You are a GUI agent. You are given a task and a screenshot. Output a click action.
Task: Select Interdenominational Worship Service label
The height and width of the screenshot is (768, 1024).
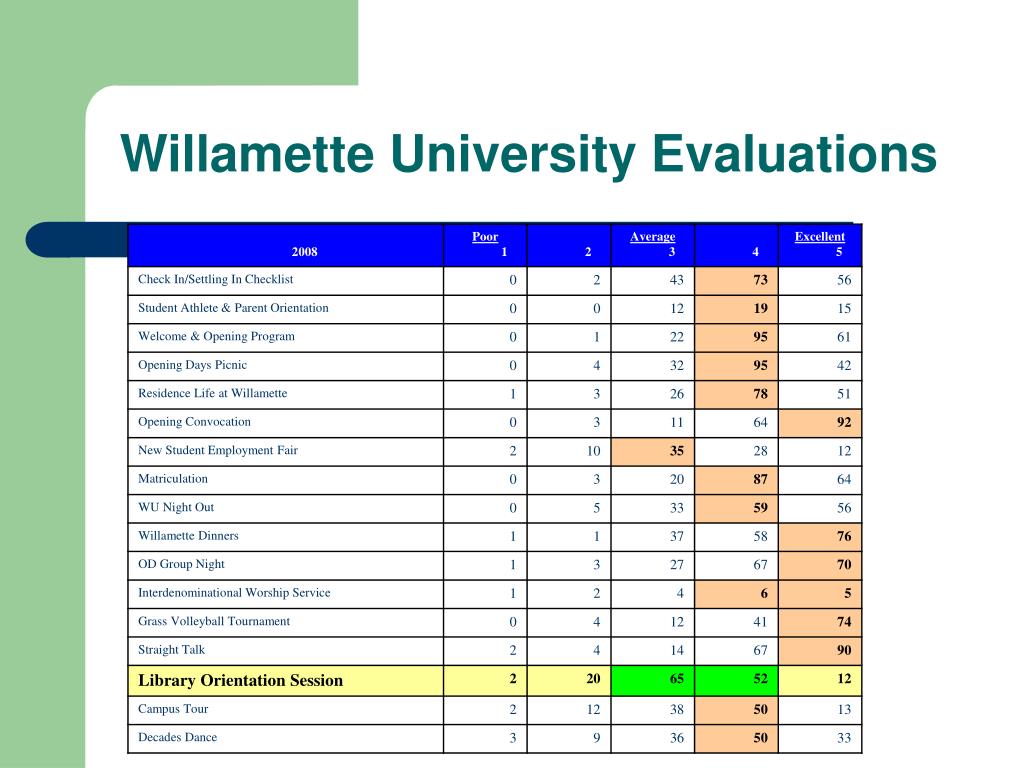coord(234,593)
